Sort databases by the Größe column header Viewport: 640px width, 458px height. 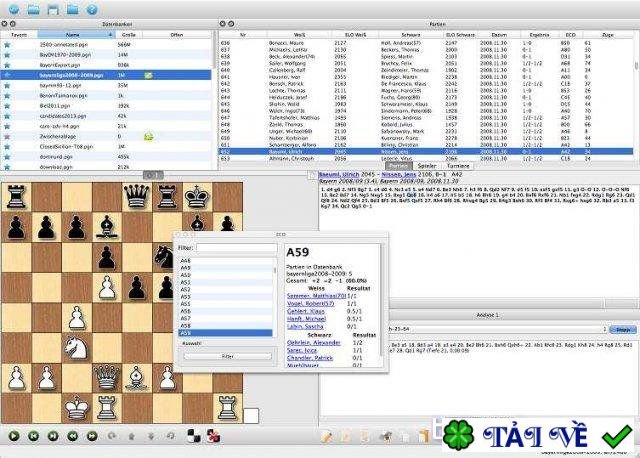coord(129,35)
